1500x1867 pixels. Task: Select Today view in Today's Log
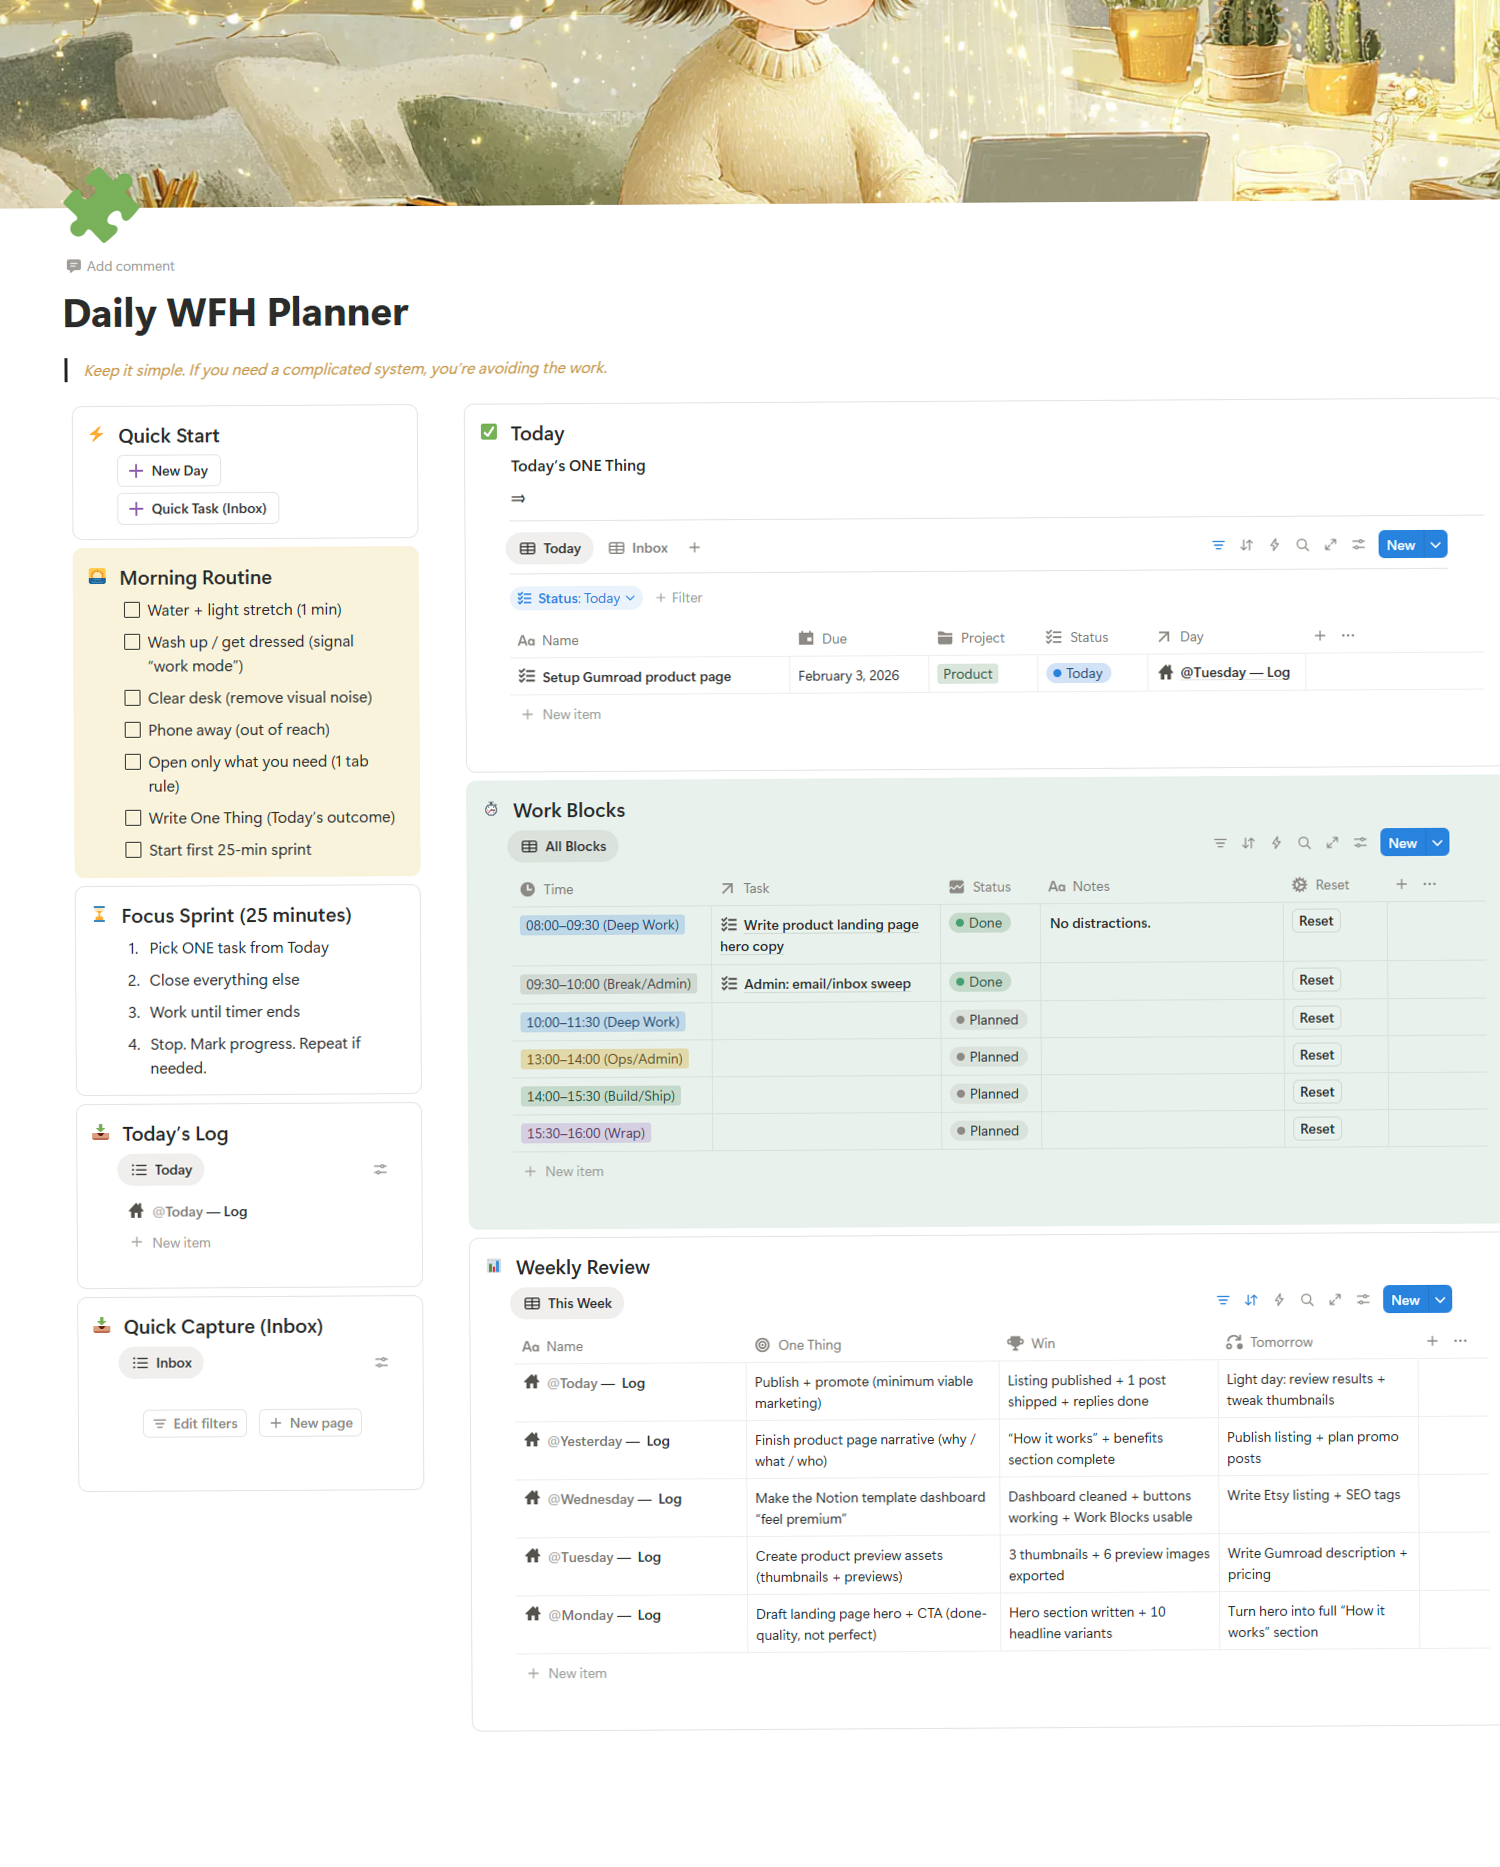coord(161,1170)
